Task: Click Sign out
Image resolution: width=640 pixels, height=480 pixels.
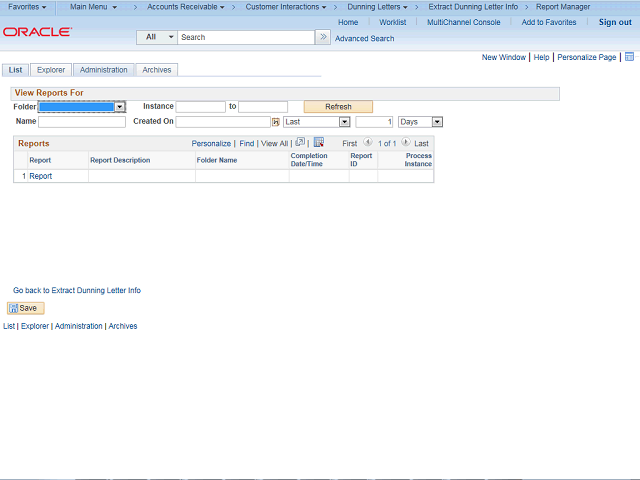Action: (x=615, y=22)
